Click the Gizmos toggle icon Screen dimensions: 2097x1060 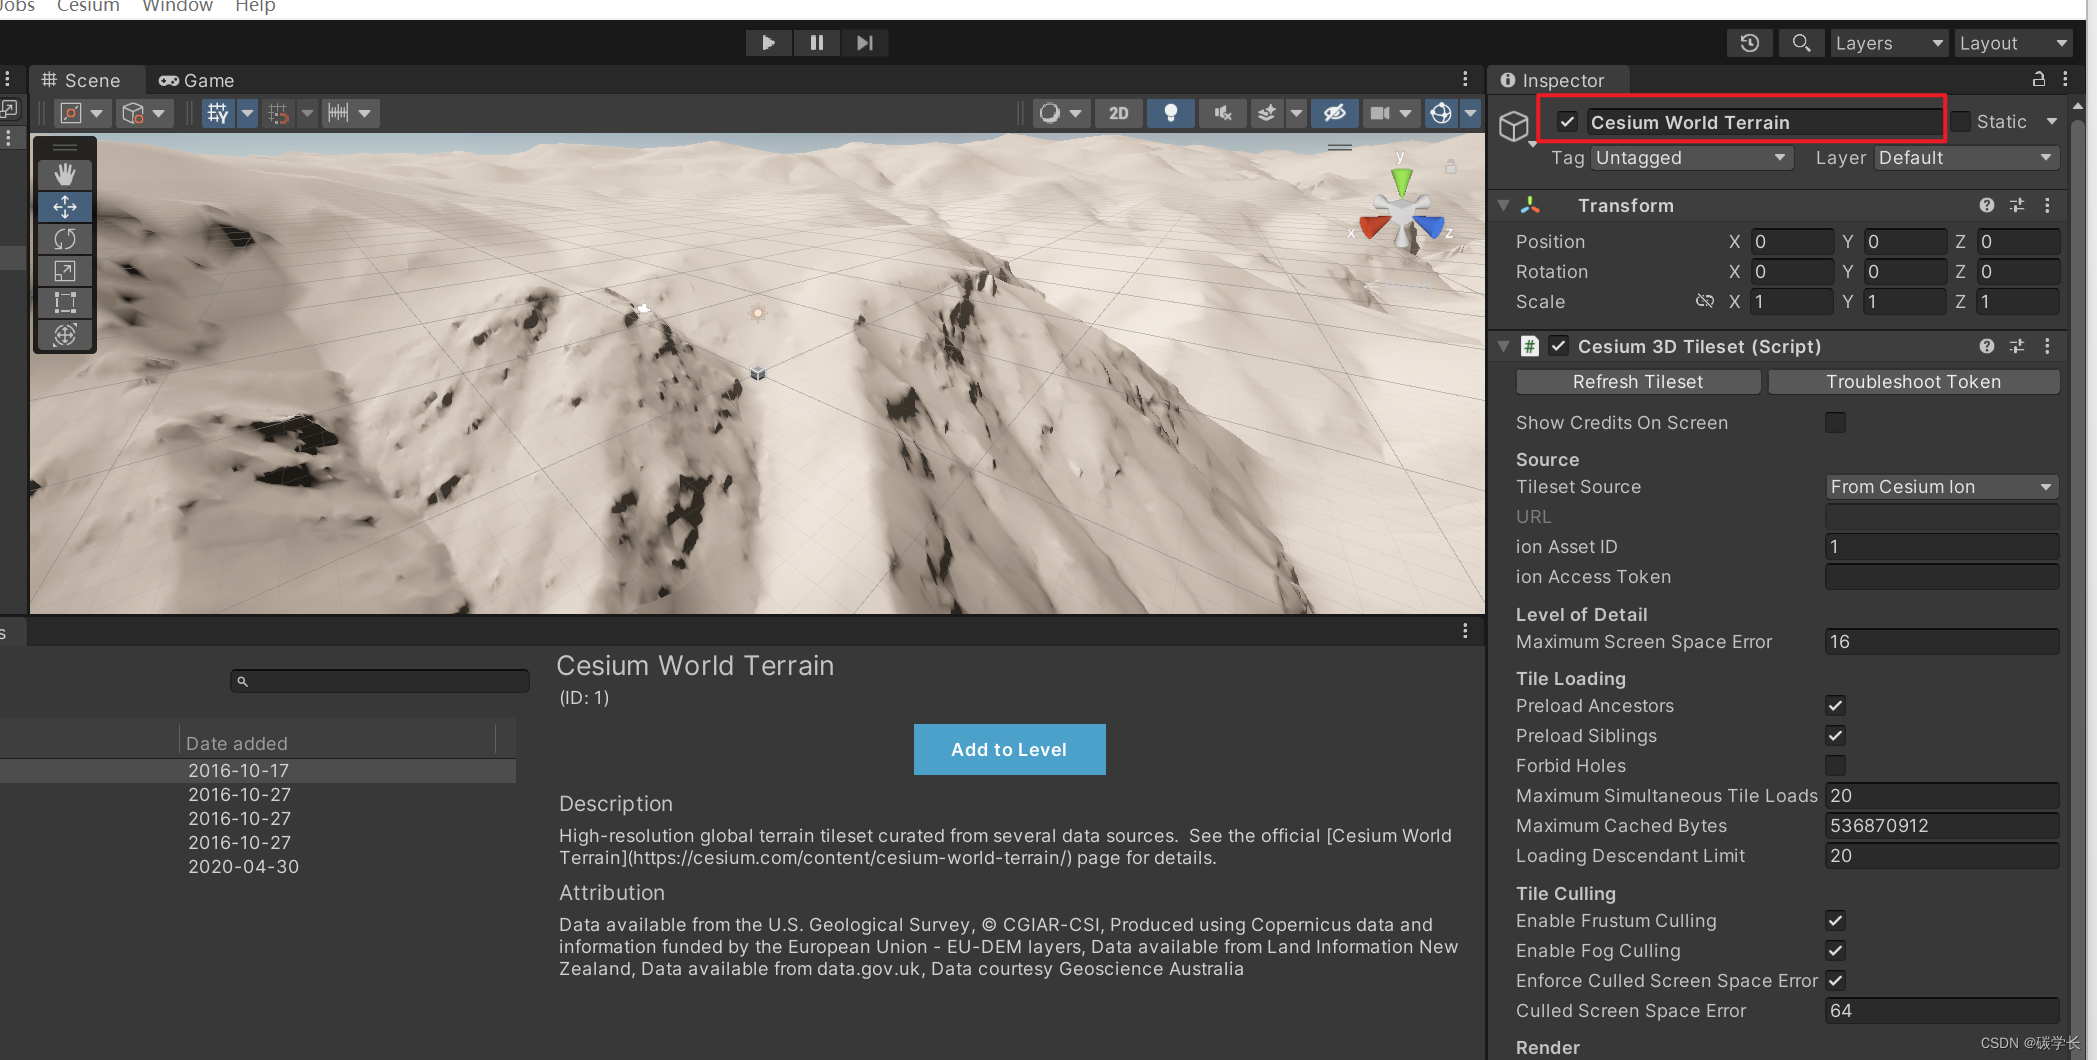pos(1441,113)
